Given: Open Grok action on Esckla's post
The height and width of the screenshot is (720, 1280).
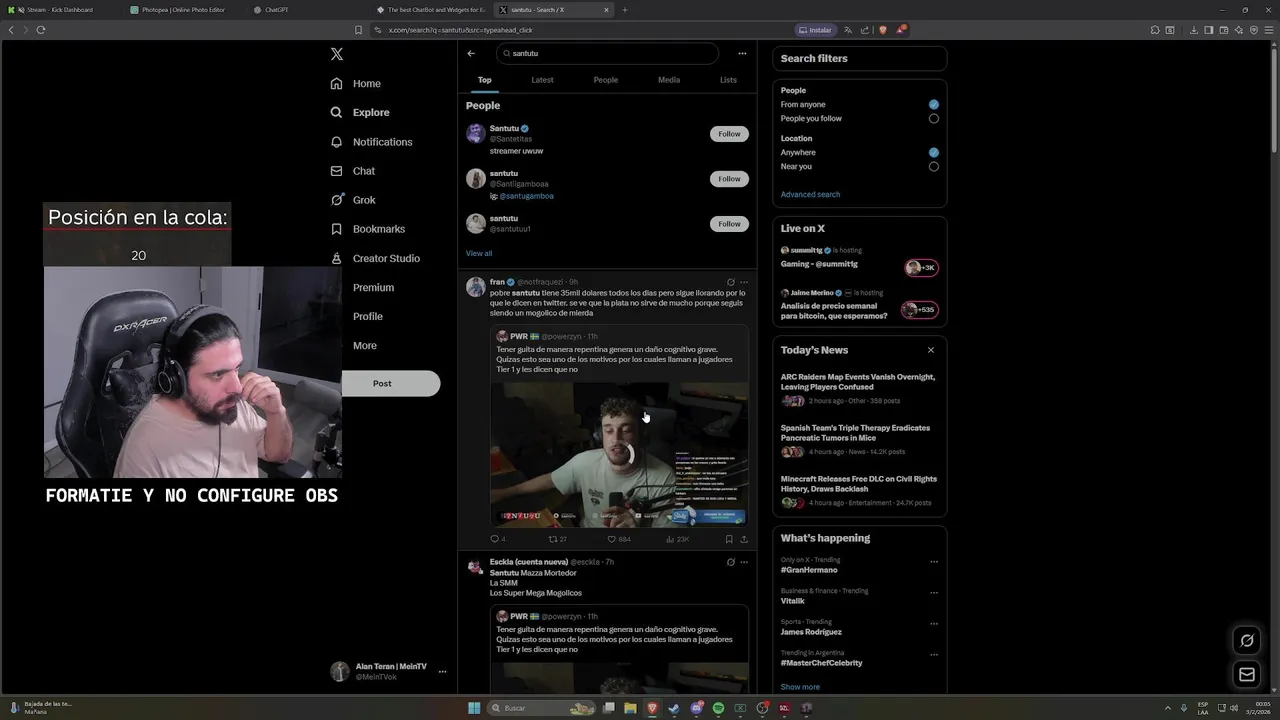Looking at the screenshot, I should pyautogui.click(x=731, y=562).
